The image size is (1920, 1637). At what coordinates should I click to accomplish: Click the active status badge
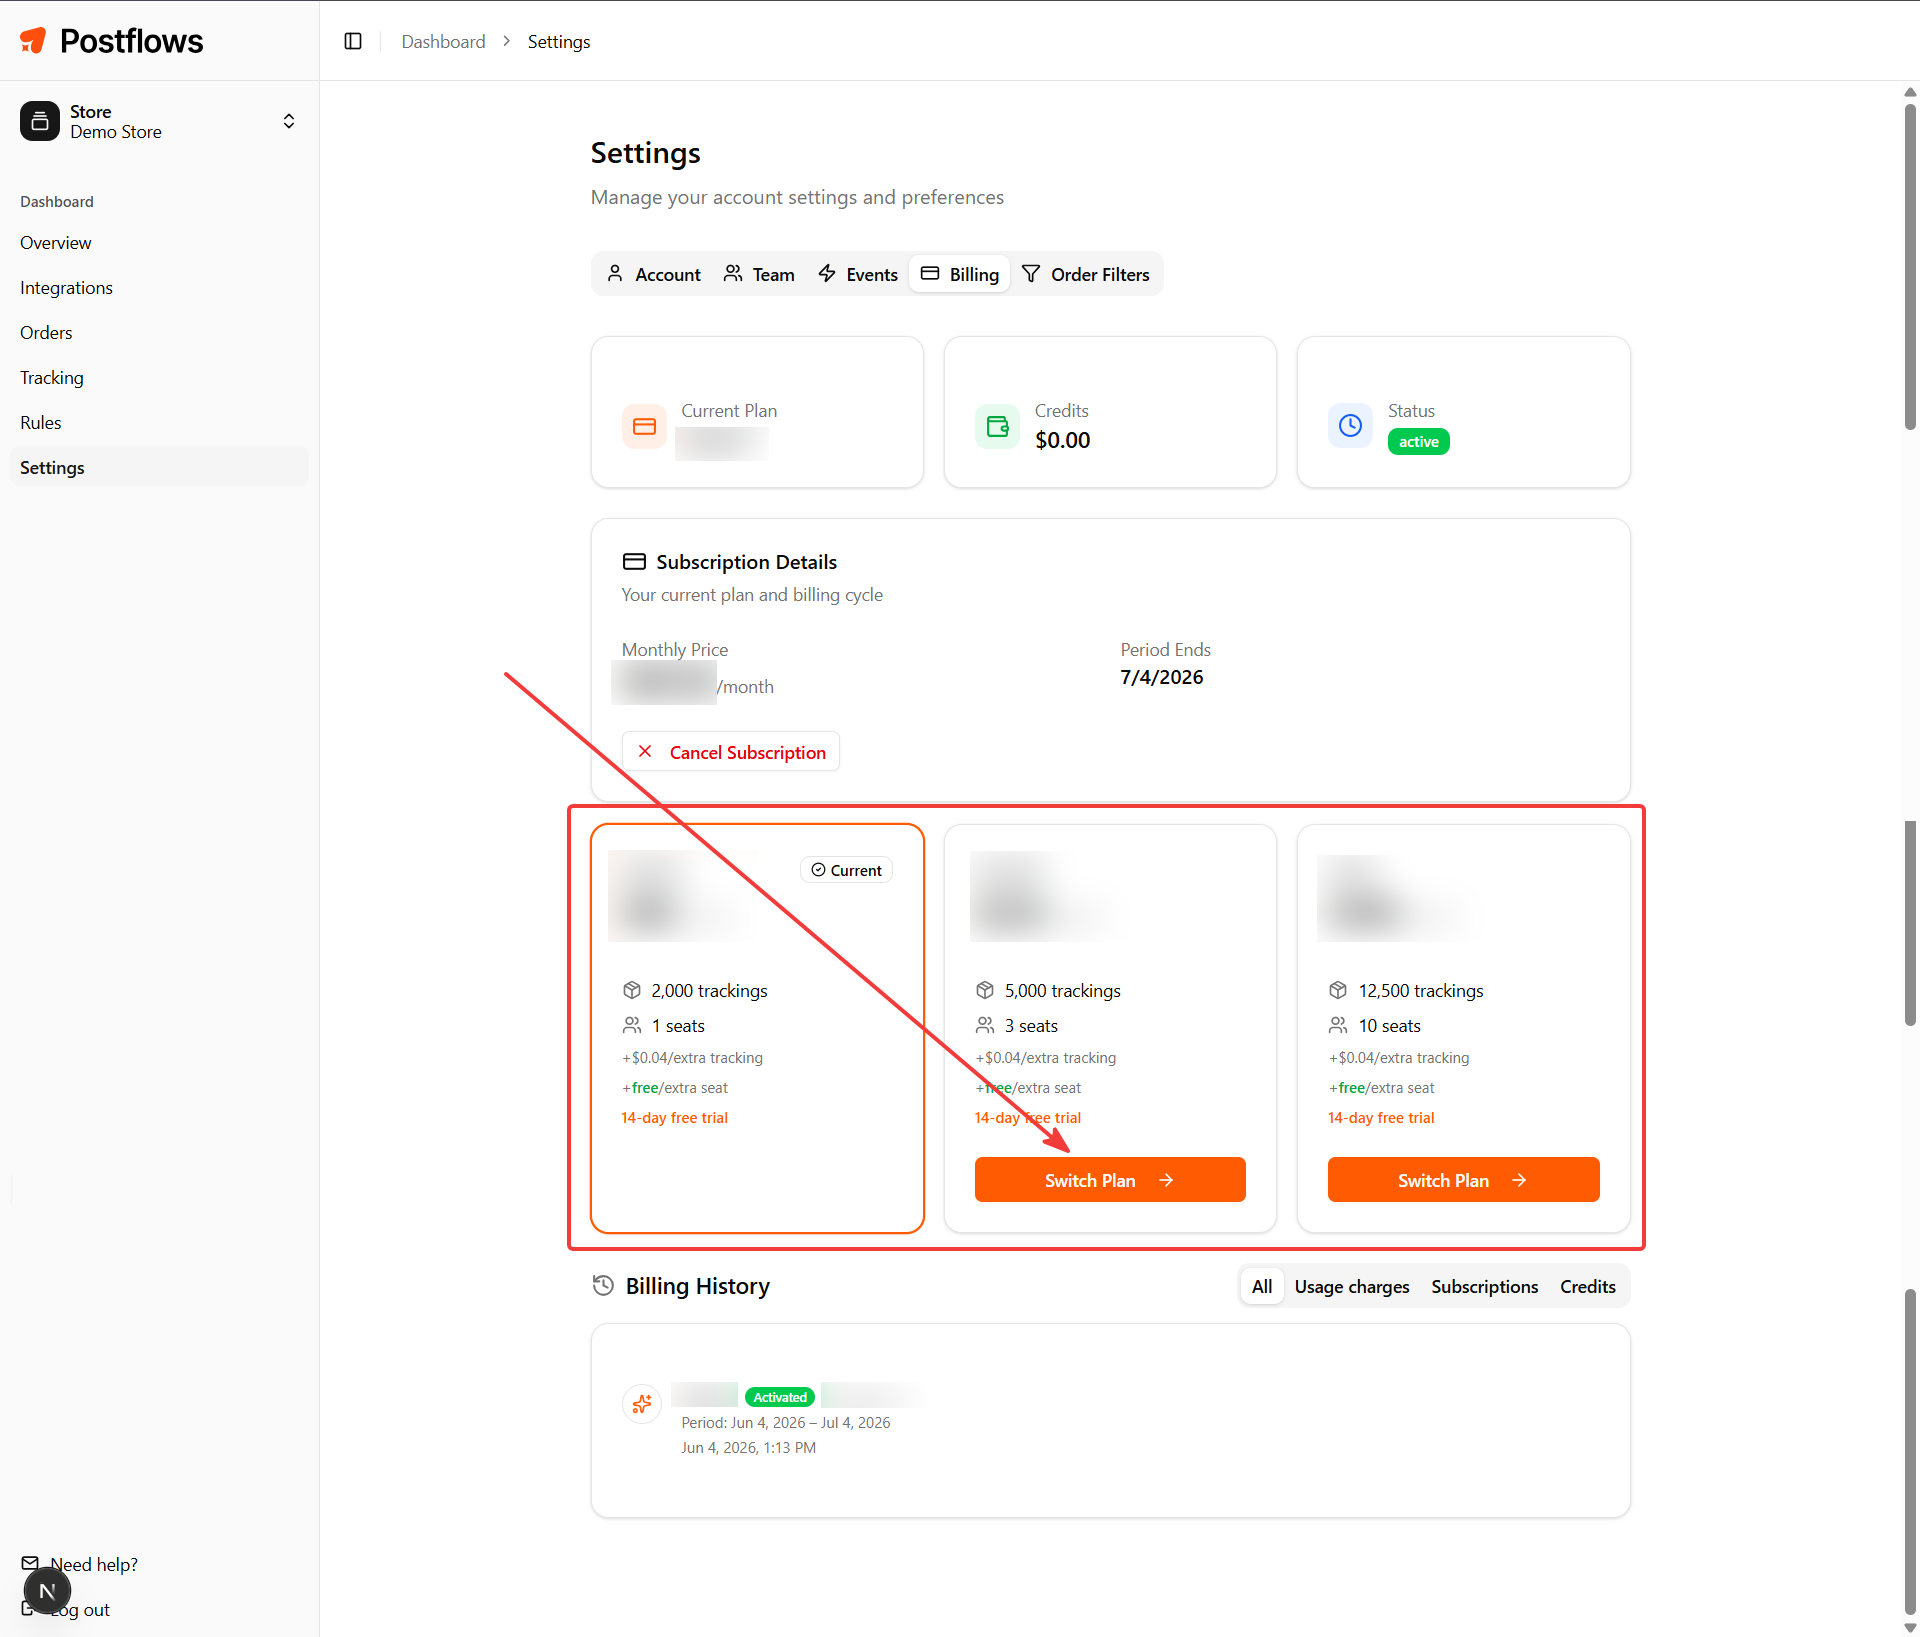point(1418,442)
